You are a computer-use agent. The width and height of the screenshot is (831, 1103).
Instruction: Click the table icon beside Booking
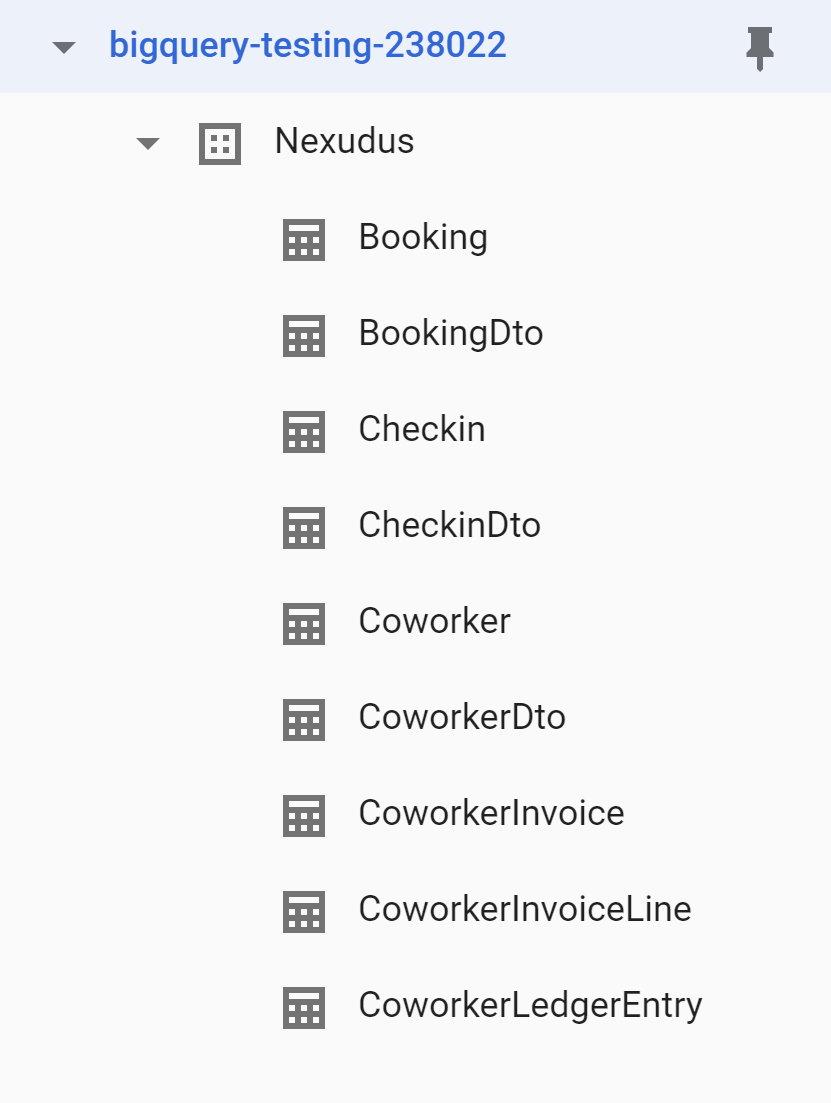[x=304, y=240]
